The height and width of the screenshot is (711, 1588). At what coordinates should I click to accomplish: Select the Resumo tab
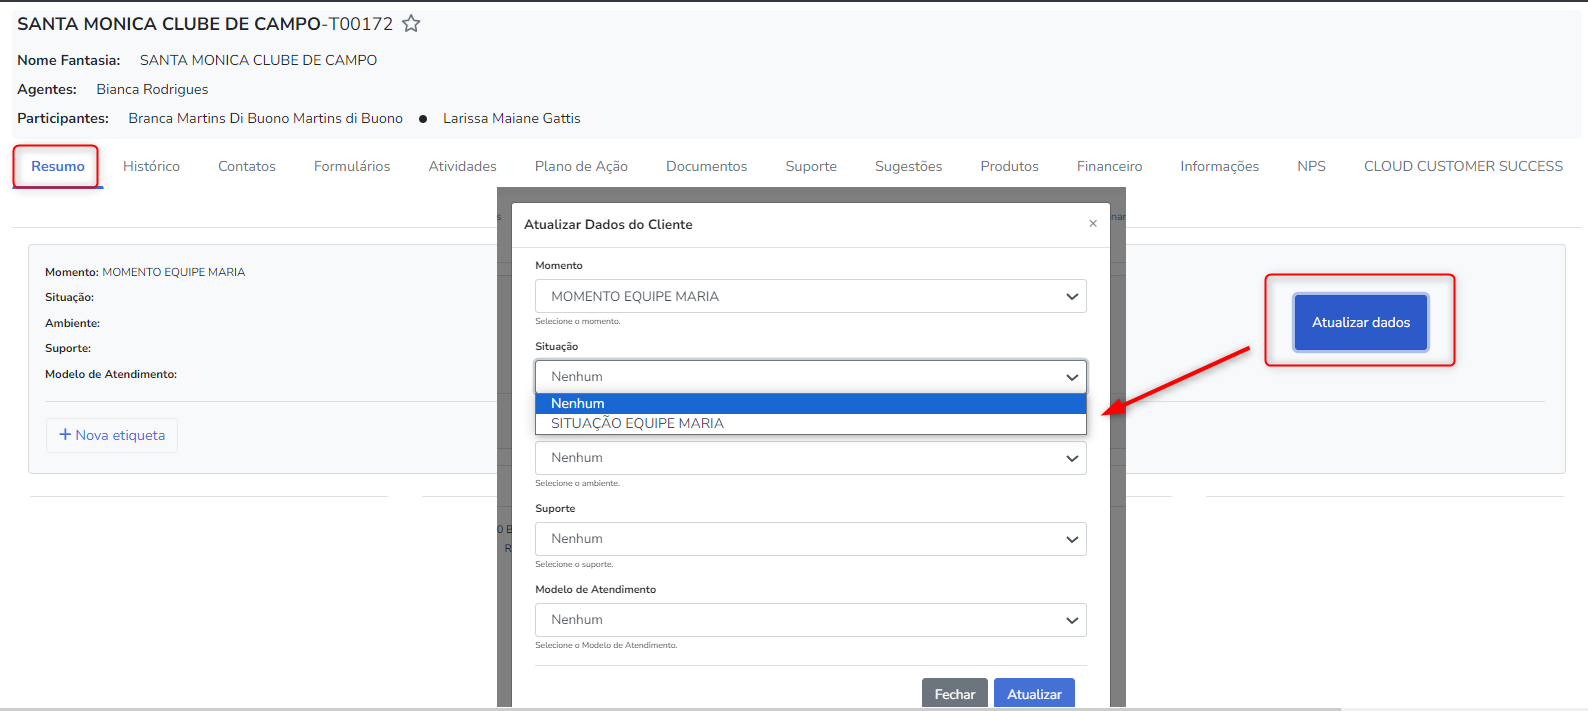click(x=58, y=166)
